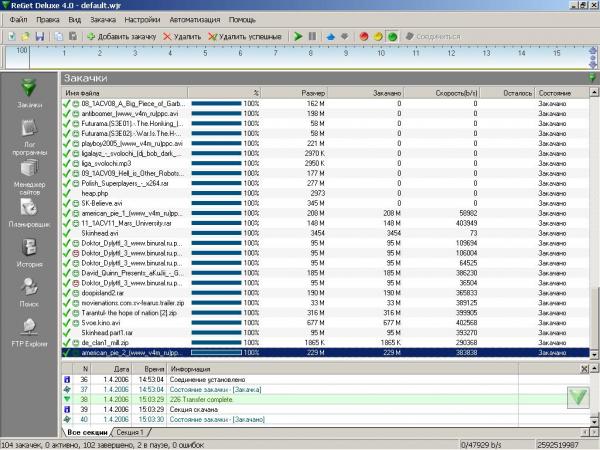Move download down with the gray arrow

point(345,36)
